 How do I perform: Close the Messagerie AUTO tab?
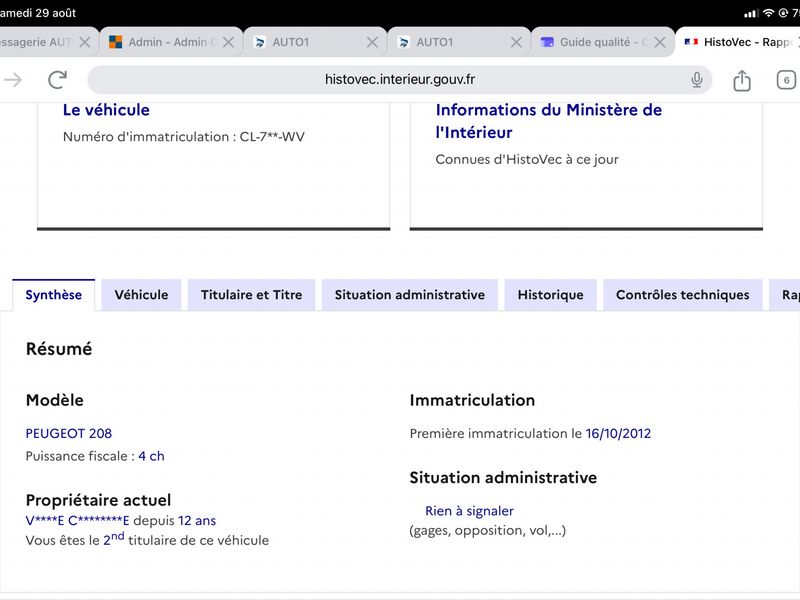click(85, 42)
